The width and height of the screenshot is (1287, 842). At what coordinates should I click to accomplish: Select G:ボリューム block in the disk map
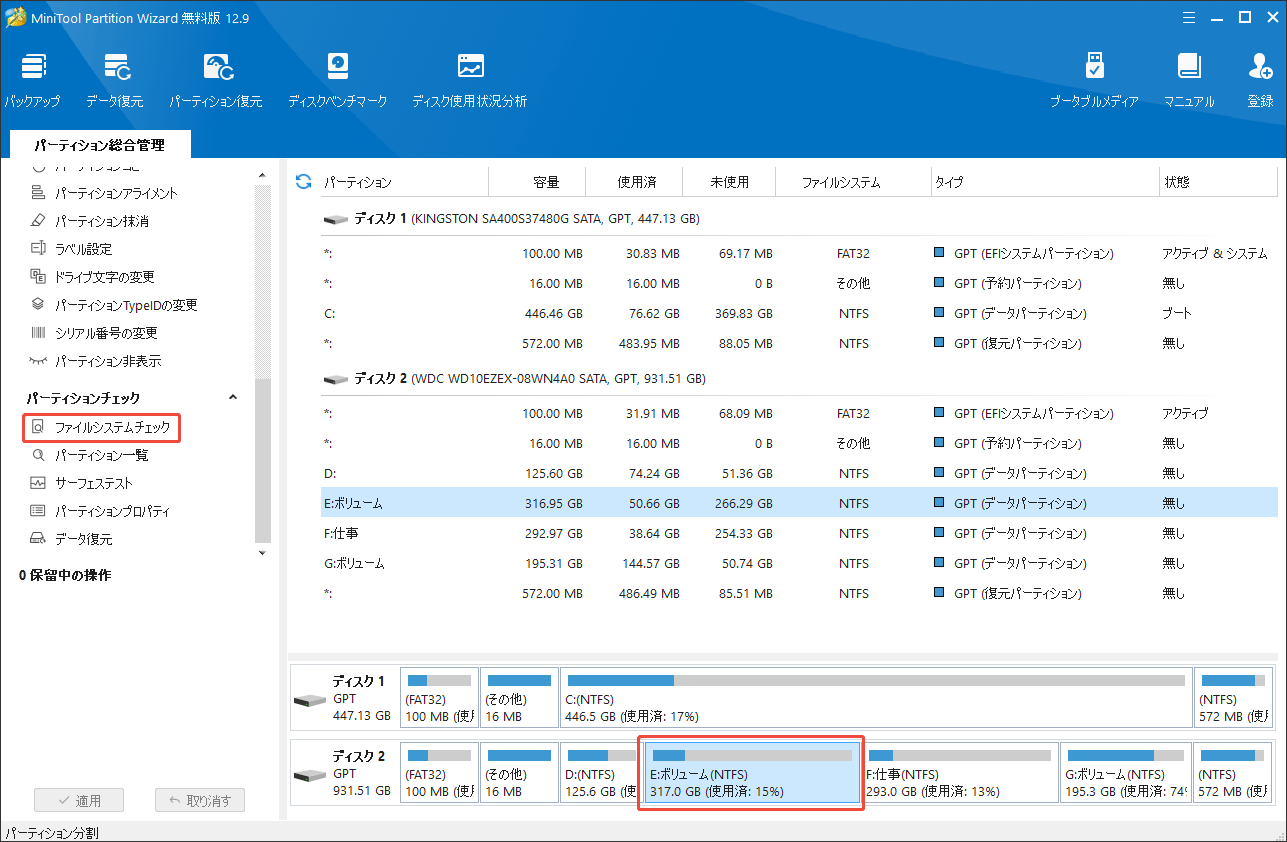[x=1126, y=772]
